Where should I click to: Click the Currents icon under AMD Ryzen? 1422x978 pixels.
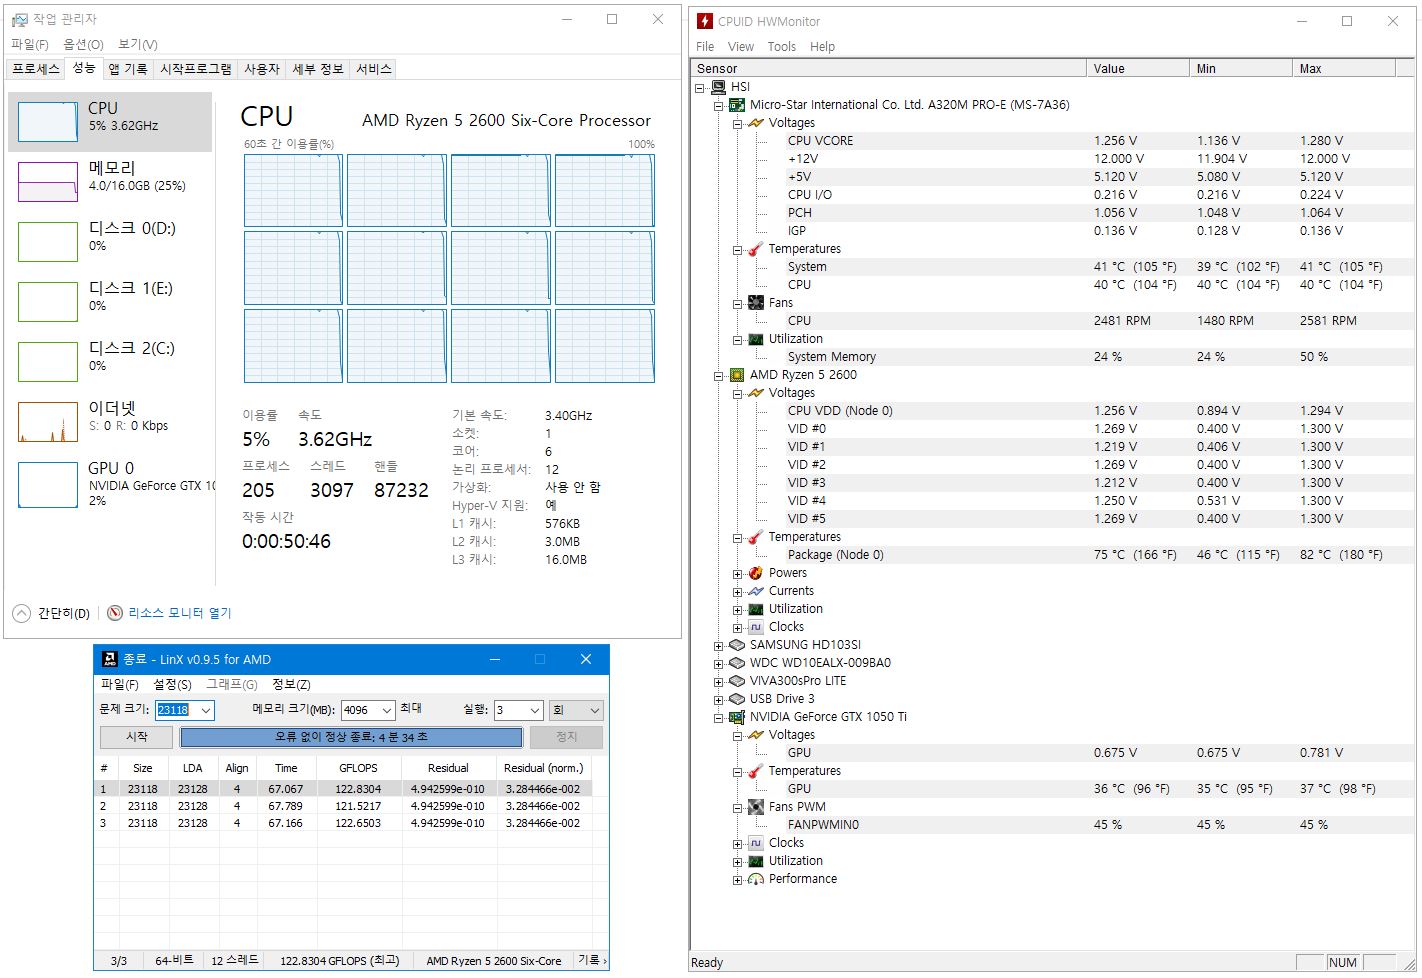756,591
